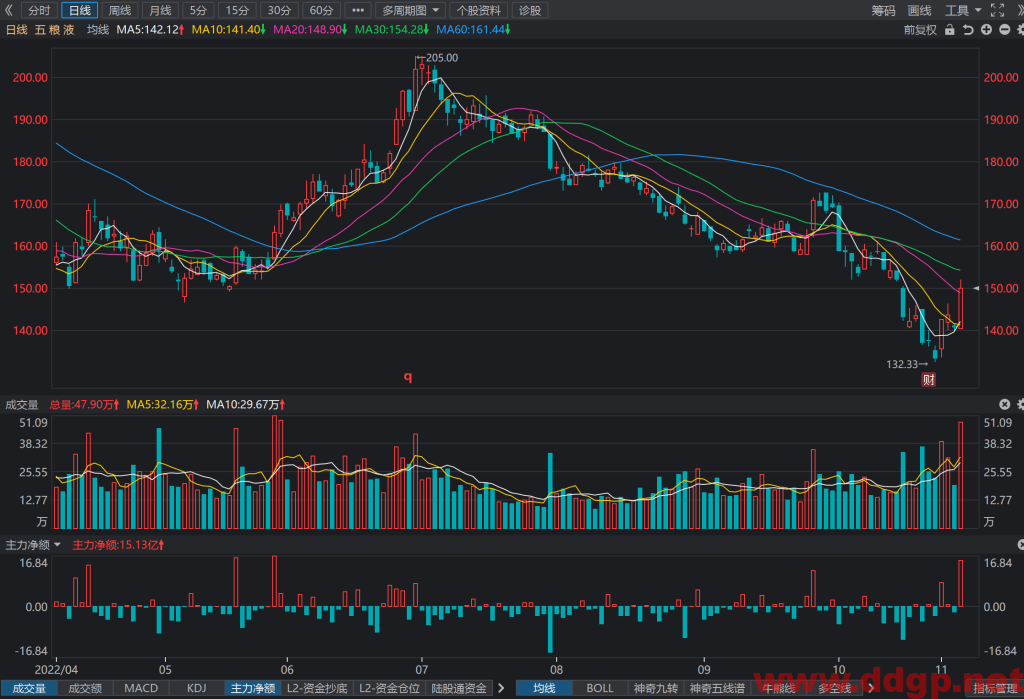Click the MA30:154.28 legend label
The image size is (1024, 699).
coord(392,29)
